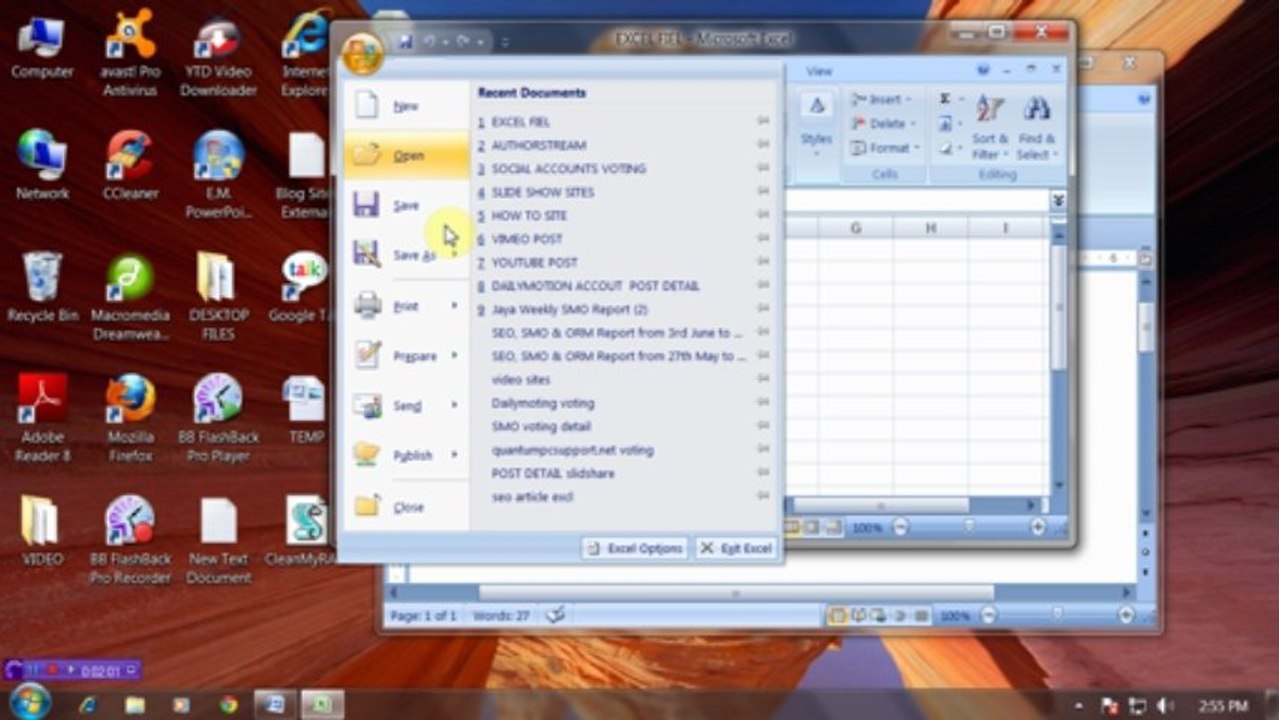
Task: Click taskbar clock showing 2:55 PM
Action: pos(1224,706)
